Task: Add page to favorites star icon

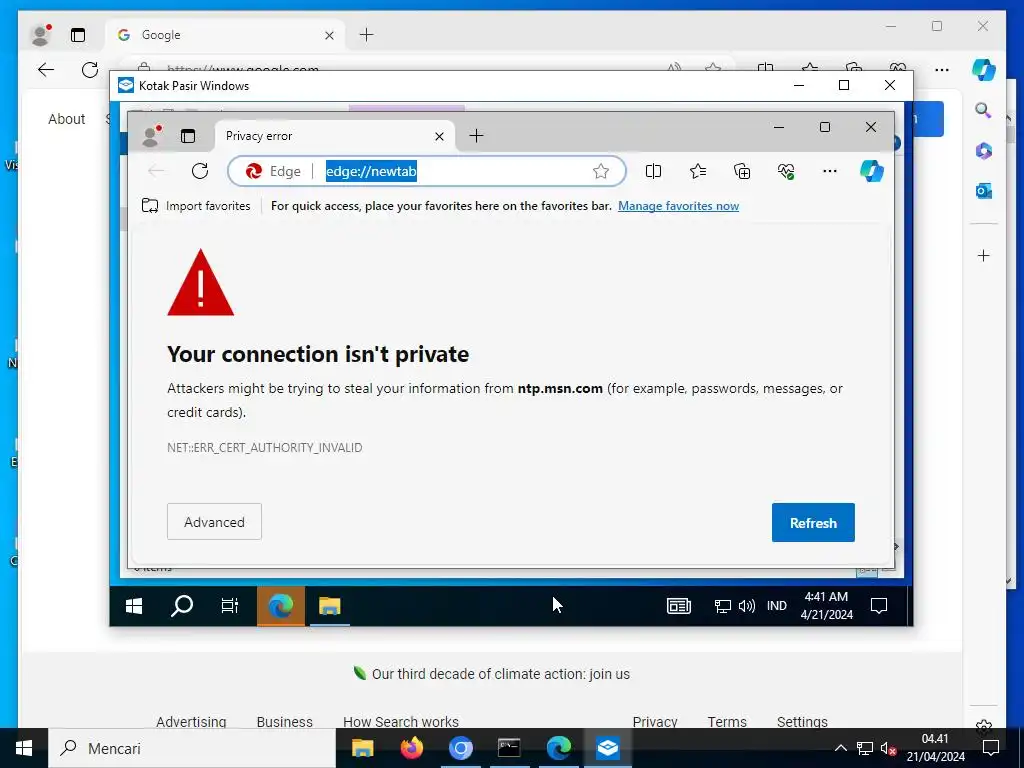Action: pyautogui.click(x=601, y=171)
